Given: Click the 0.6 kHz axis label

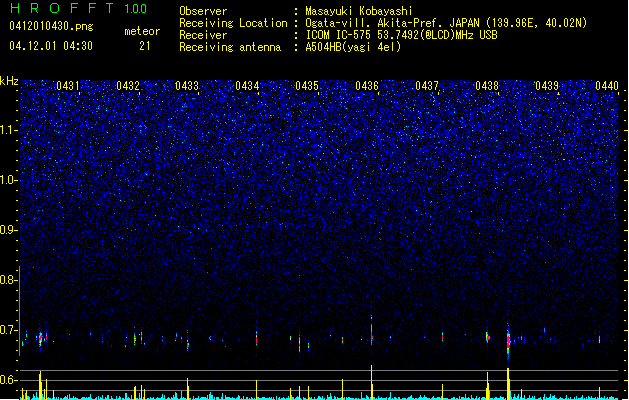Looking at the screenshot, I should (x=8, y=380).
